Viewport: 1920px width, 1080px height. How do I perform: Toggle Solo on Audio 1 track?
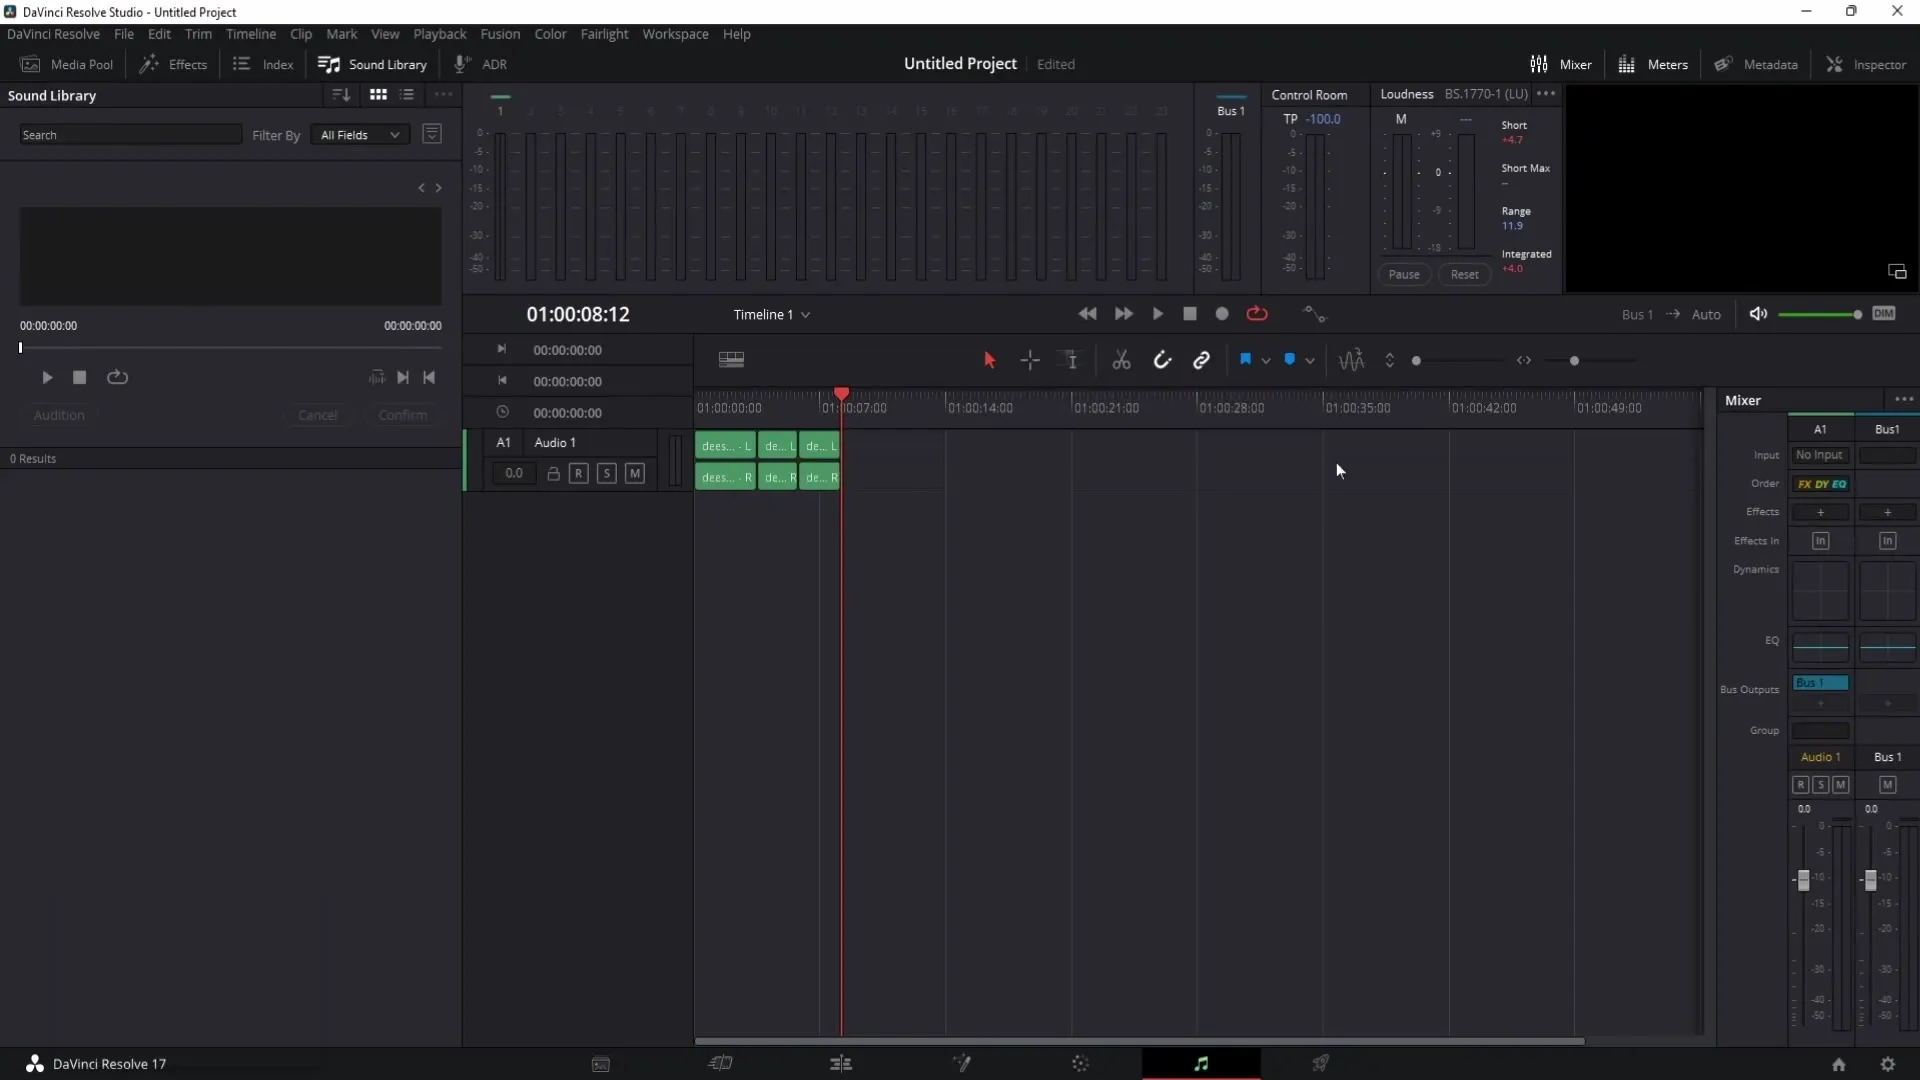tap(605, 472)
